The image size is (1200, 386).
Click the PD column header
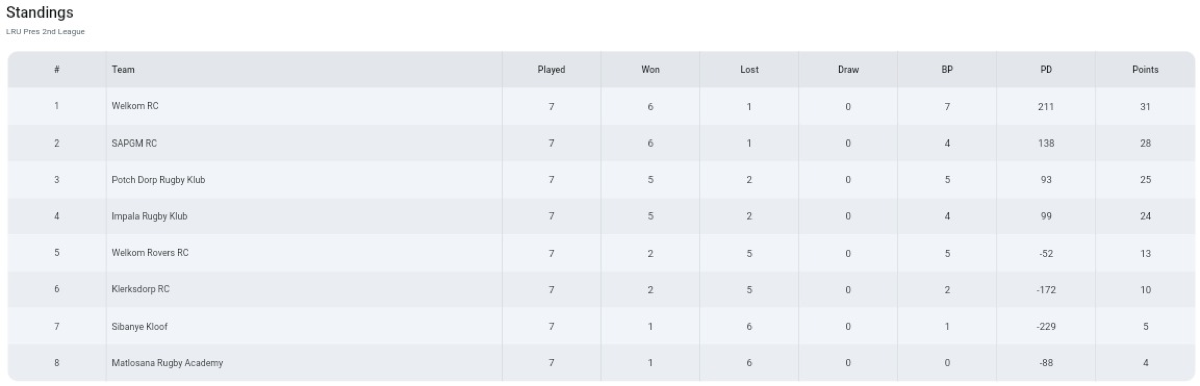pos(1046,70)
